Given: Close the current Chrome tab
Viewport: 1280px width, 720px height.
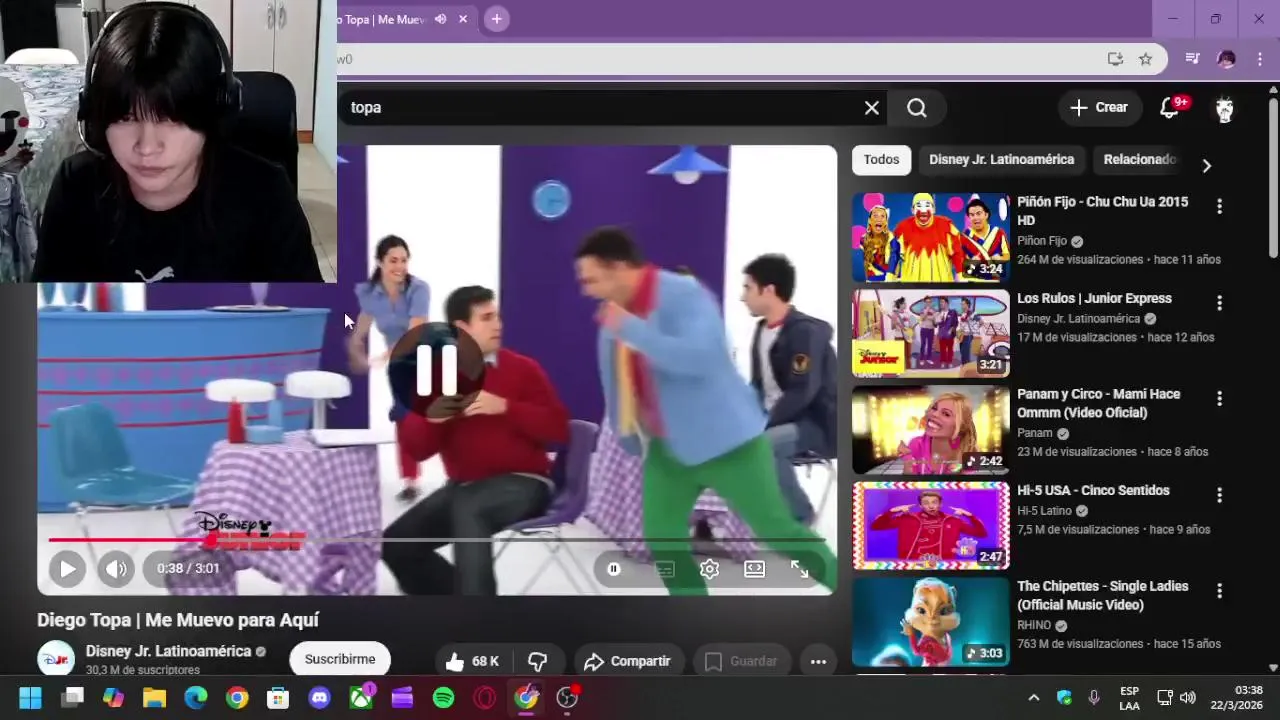Looking at the screenshot, I should click(x=463, y=19).
